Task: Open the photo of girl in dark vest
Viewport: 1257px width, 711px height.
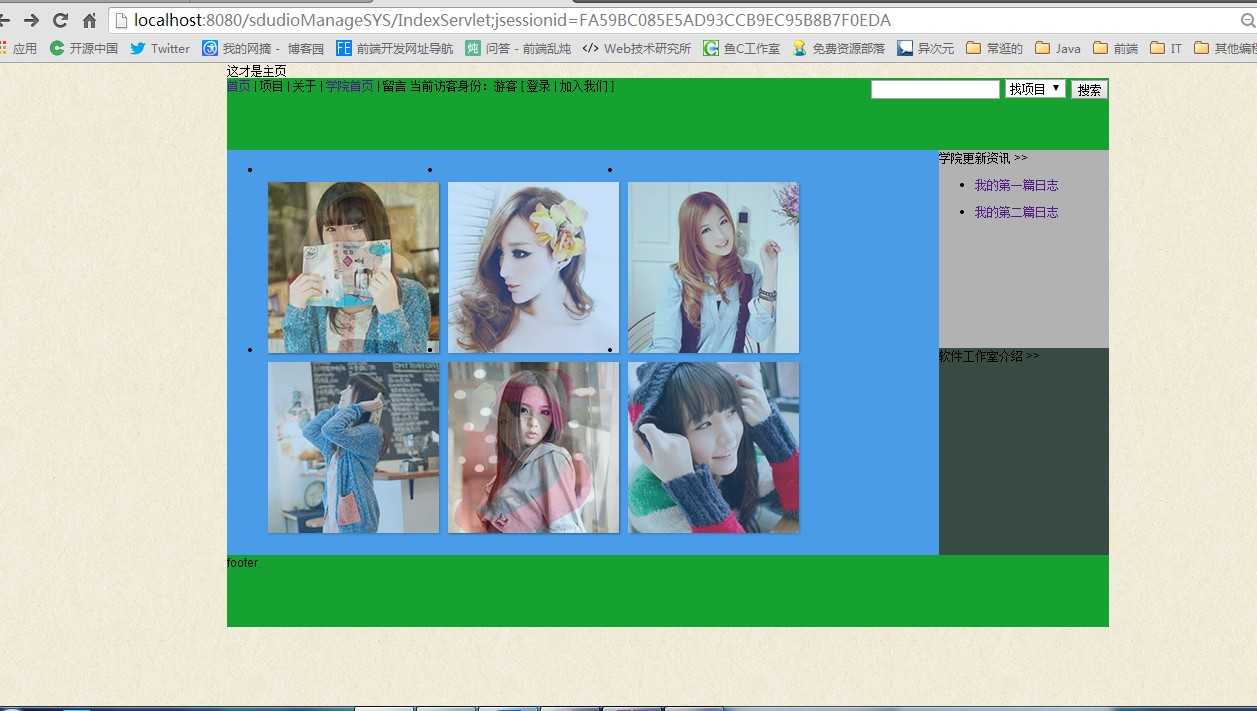Action: coord(713,267)
